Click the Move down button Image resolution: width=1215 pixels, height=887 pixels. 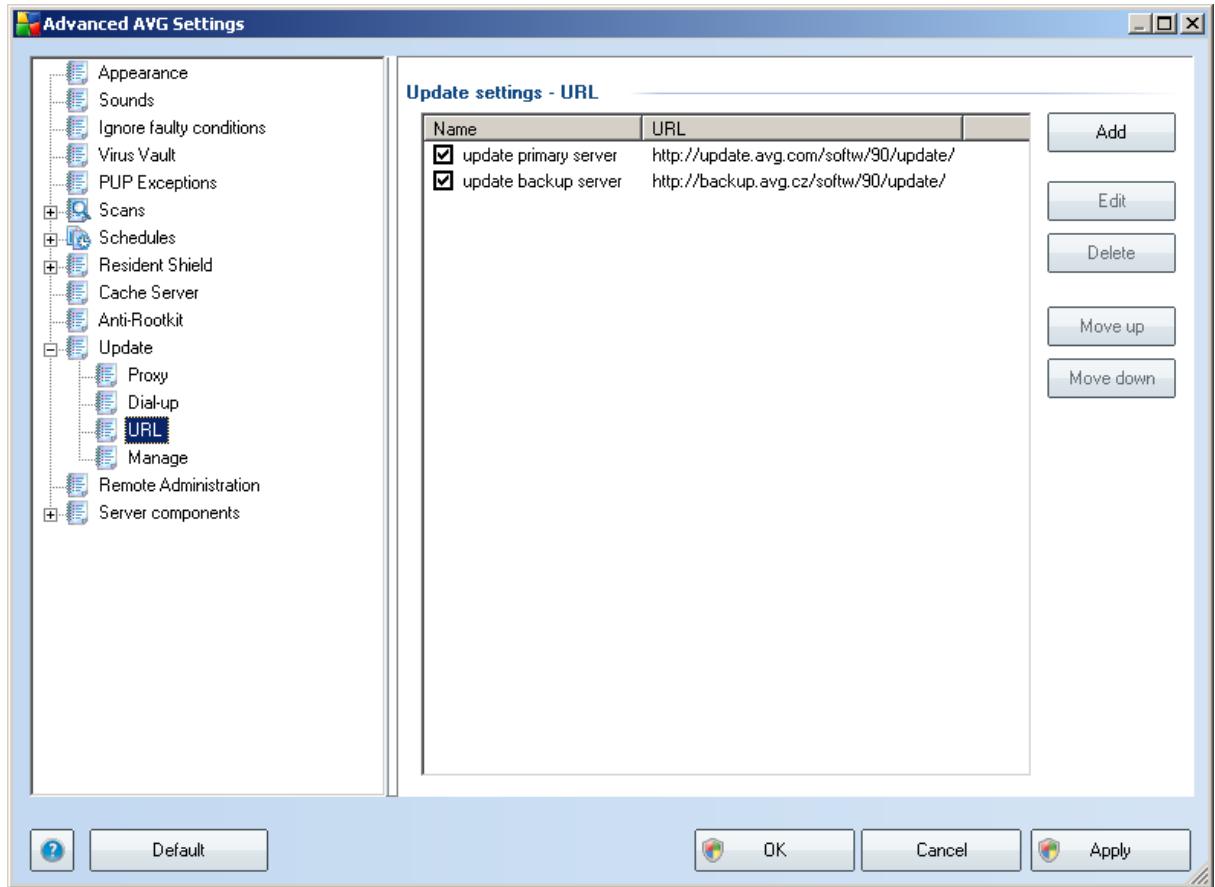click(x=1109, y=378)
